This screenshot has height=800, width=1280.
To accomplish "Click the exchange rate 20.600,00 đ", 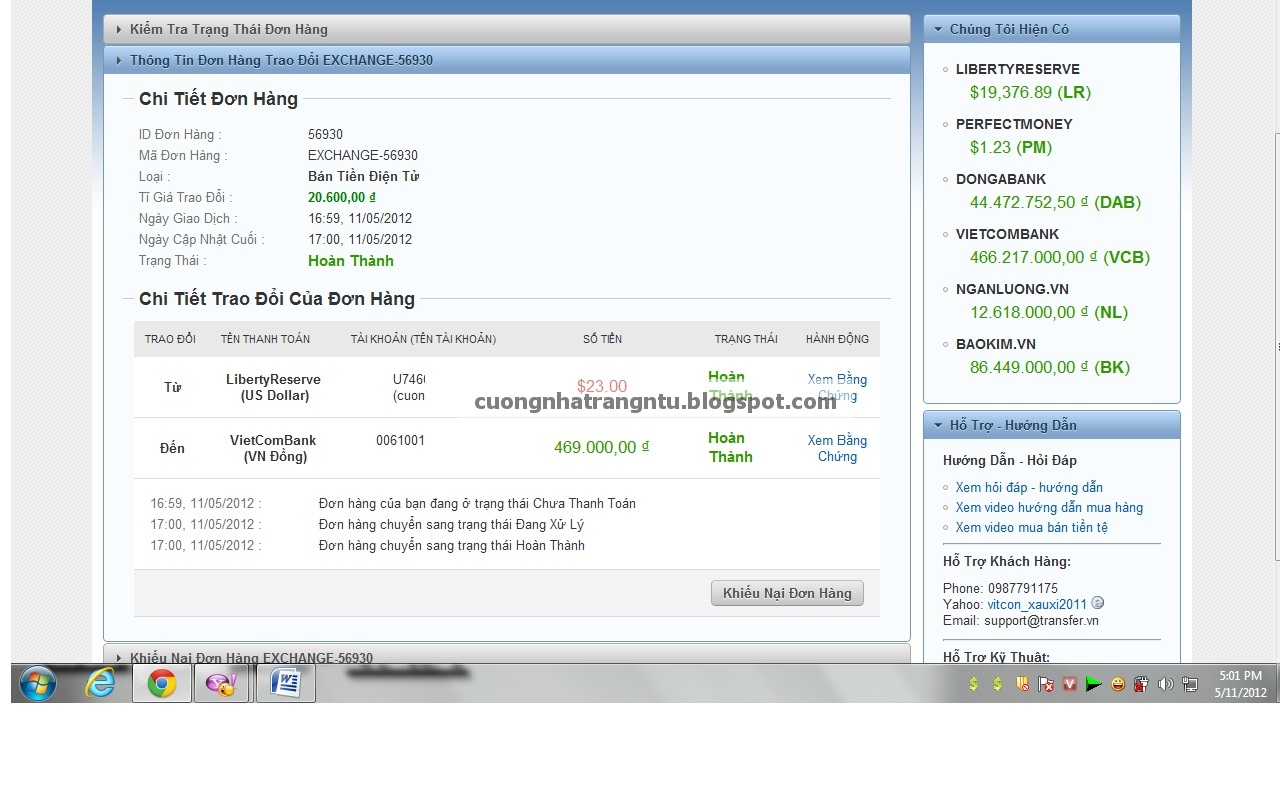I will pyautogui.click(x=342, y=197).
